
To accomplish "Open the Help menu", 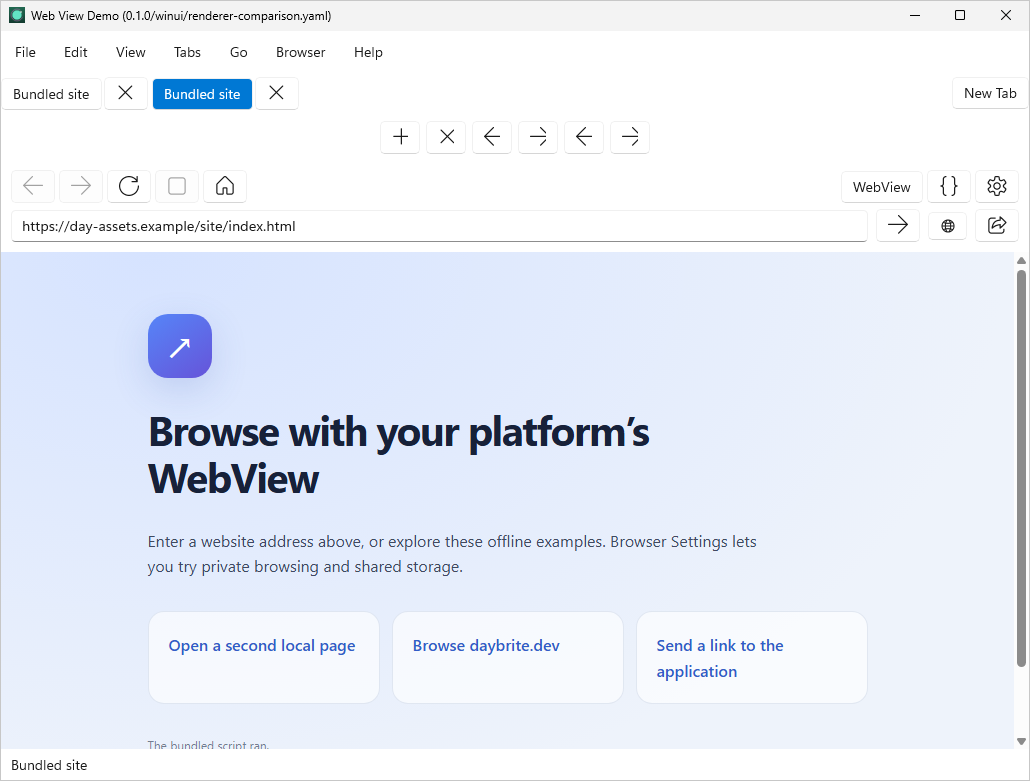I will point(368,53).
